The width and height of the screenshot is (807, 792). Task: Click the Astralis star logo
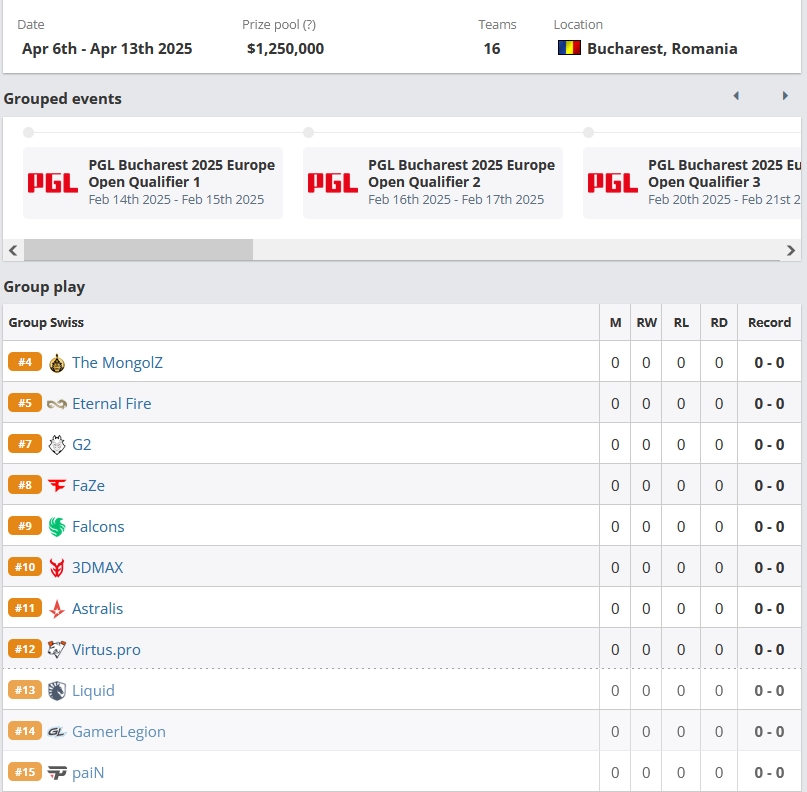coord(57,609)
